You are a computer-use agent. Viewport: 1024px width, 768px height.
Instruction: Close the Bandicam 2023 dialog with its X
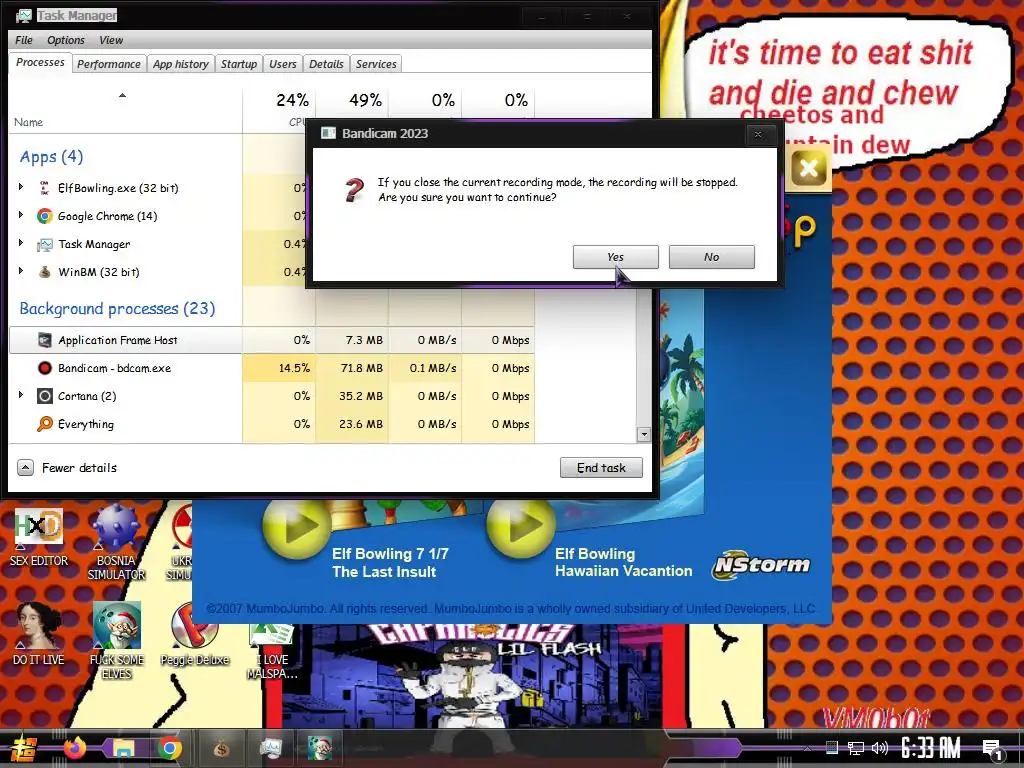(x=758, y=134)
